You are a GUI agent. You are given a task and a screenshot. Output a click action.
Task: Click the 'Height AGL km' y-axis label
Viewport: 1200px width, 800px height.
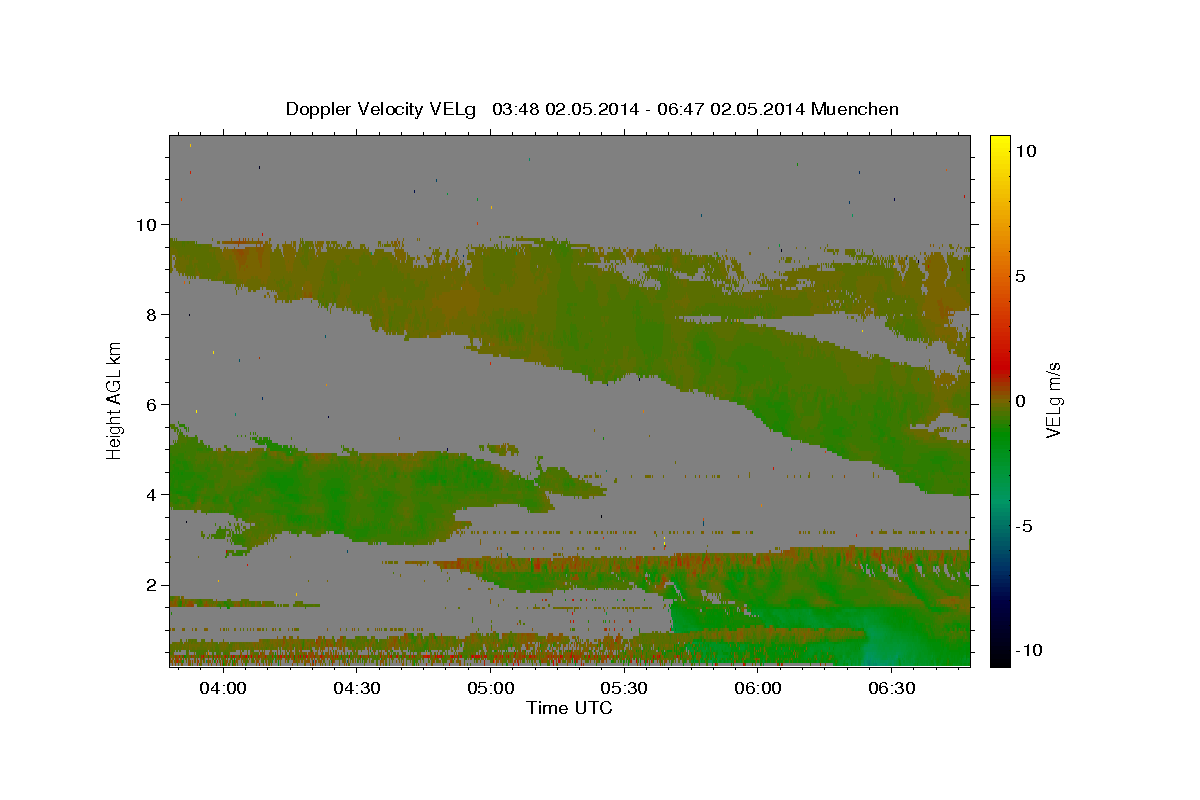pos(115,399)
